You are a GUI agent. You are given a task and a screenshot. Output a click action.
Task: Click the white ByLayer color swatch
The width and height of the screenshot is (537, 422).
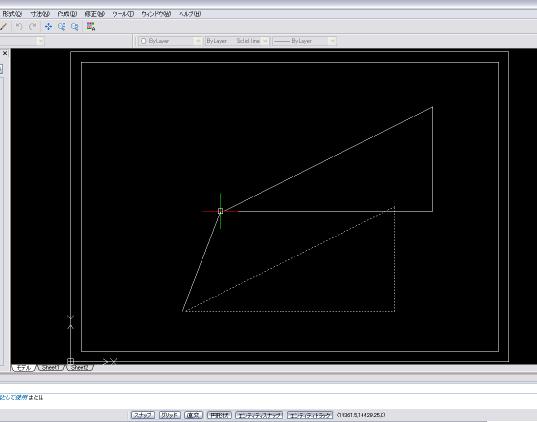point(143,41)
